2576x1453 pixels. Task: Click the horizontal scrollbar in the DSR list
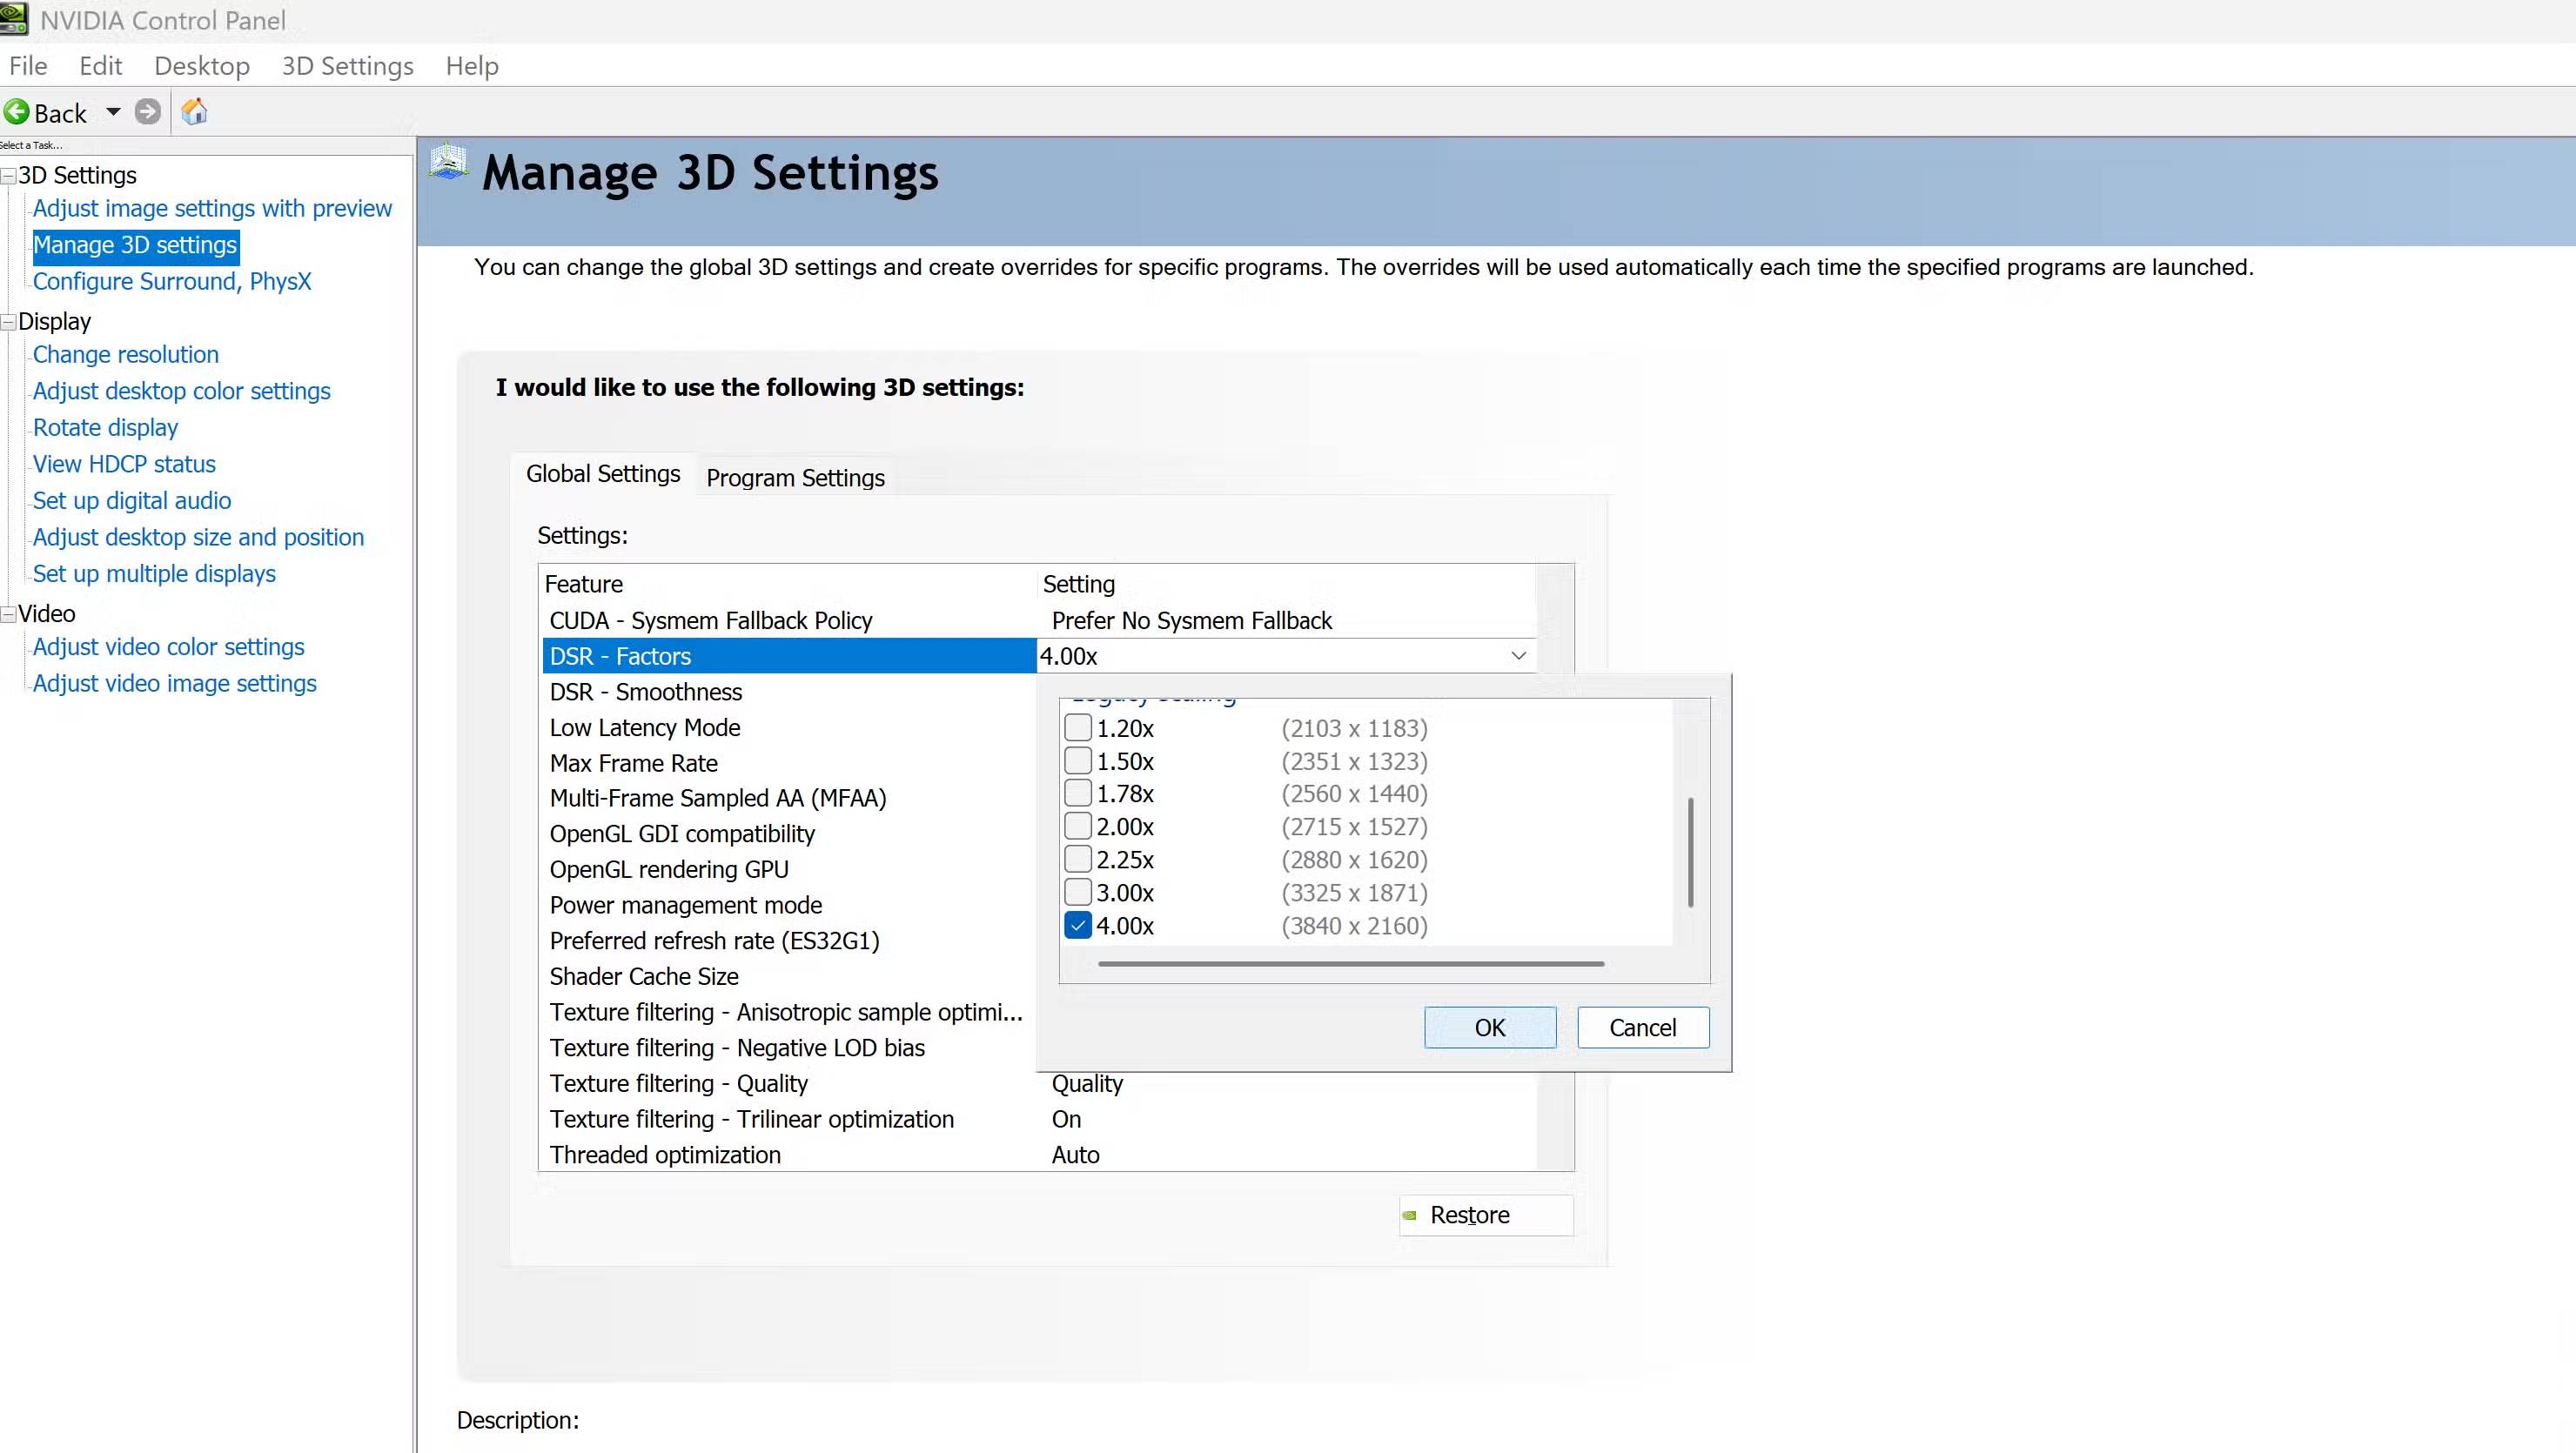click(1350, 964)
